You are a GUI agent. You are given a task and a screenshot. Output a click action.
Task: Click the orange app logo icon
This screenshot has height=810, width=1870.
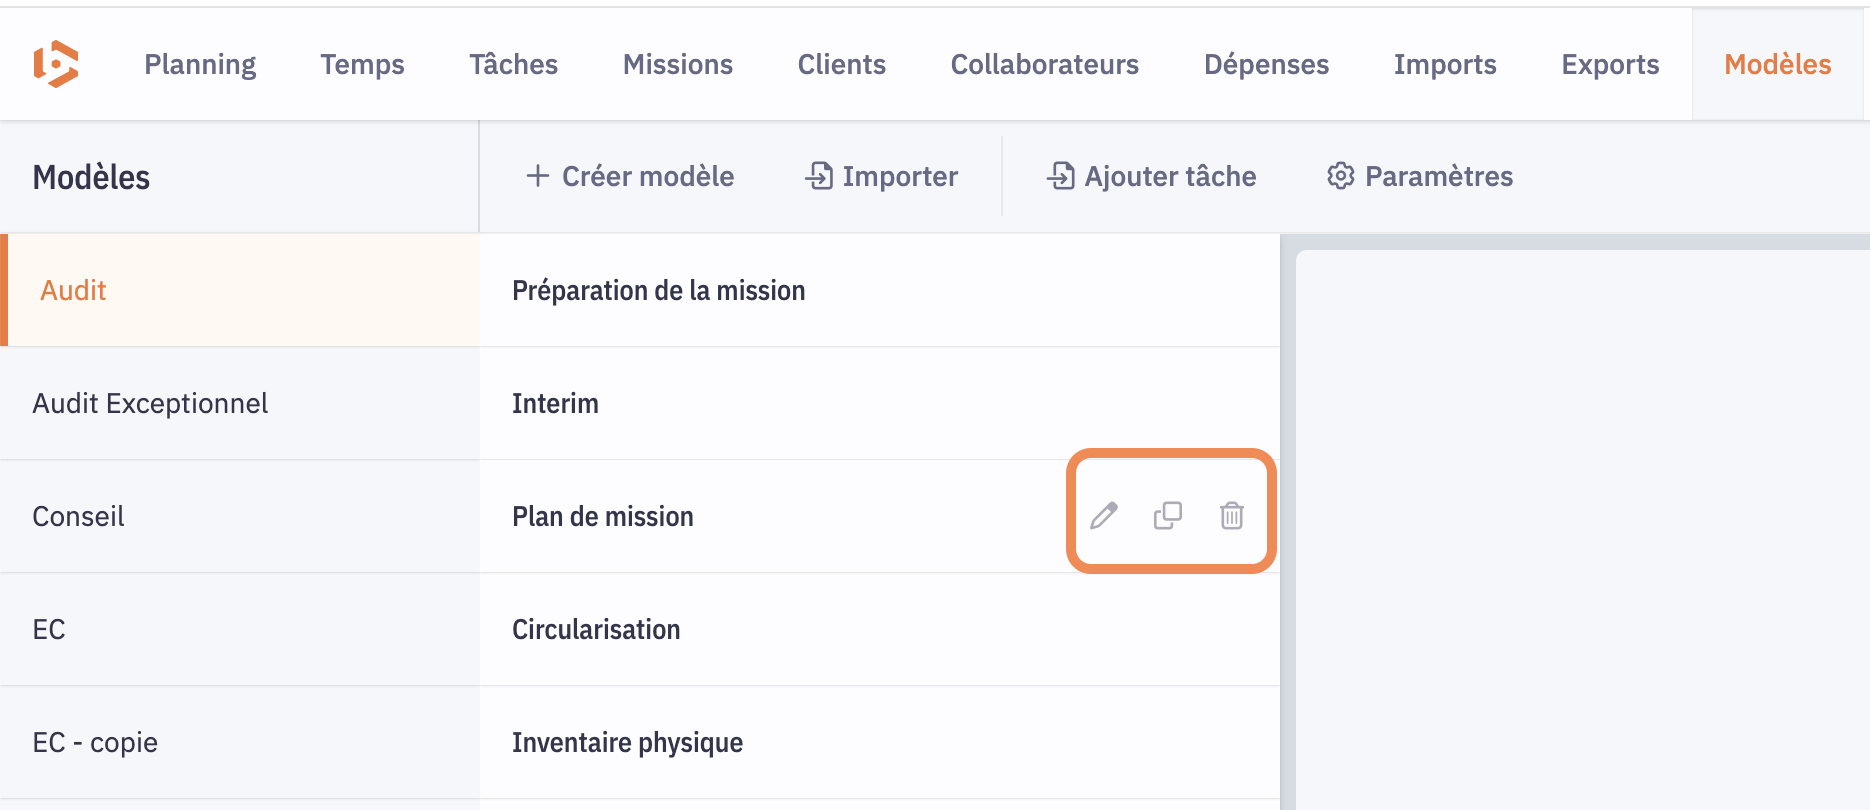(x=56, y=64)
